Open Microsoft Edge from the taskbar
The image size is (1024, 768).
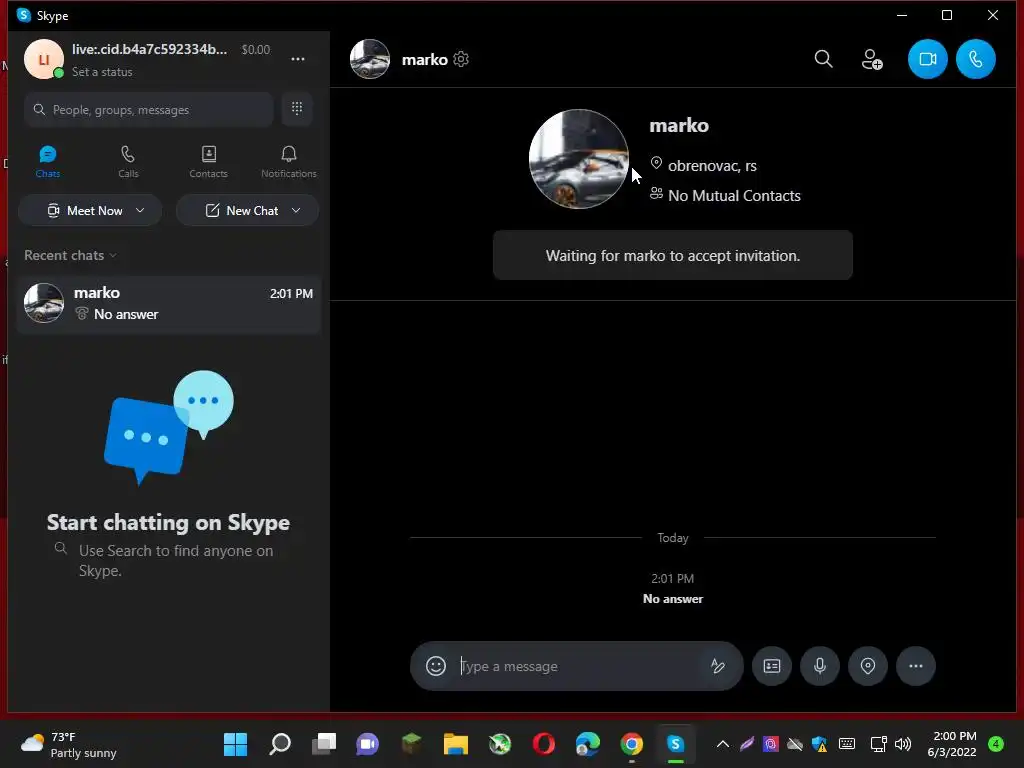588,744
